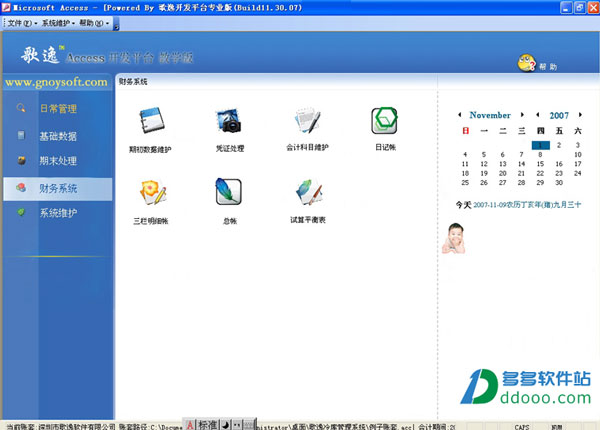Viewport: 600px width, 430px height.
Task: Expand the menu bar toolbar options arrow
Action: (x=116, y=24)
